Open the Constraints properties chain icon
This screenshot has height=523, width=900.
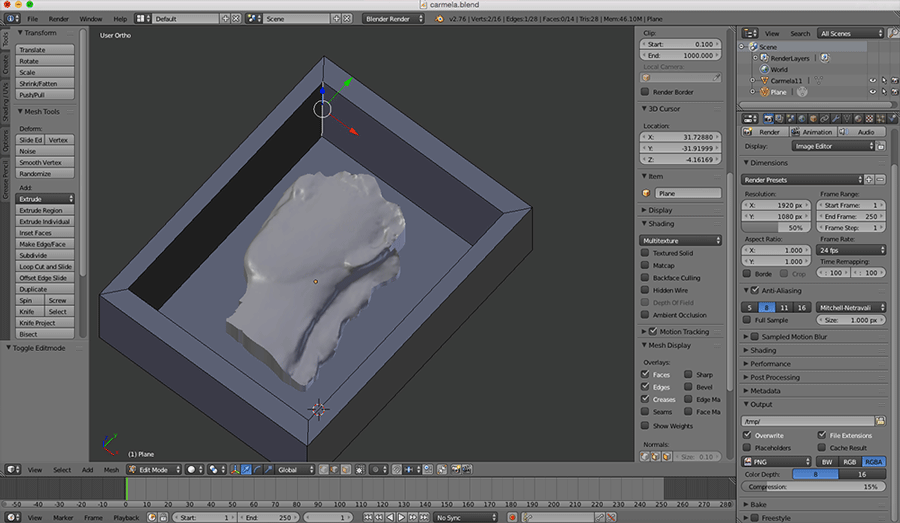[825, 119]
